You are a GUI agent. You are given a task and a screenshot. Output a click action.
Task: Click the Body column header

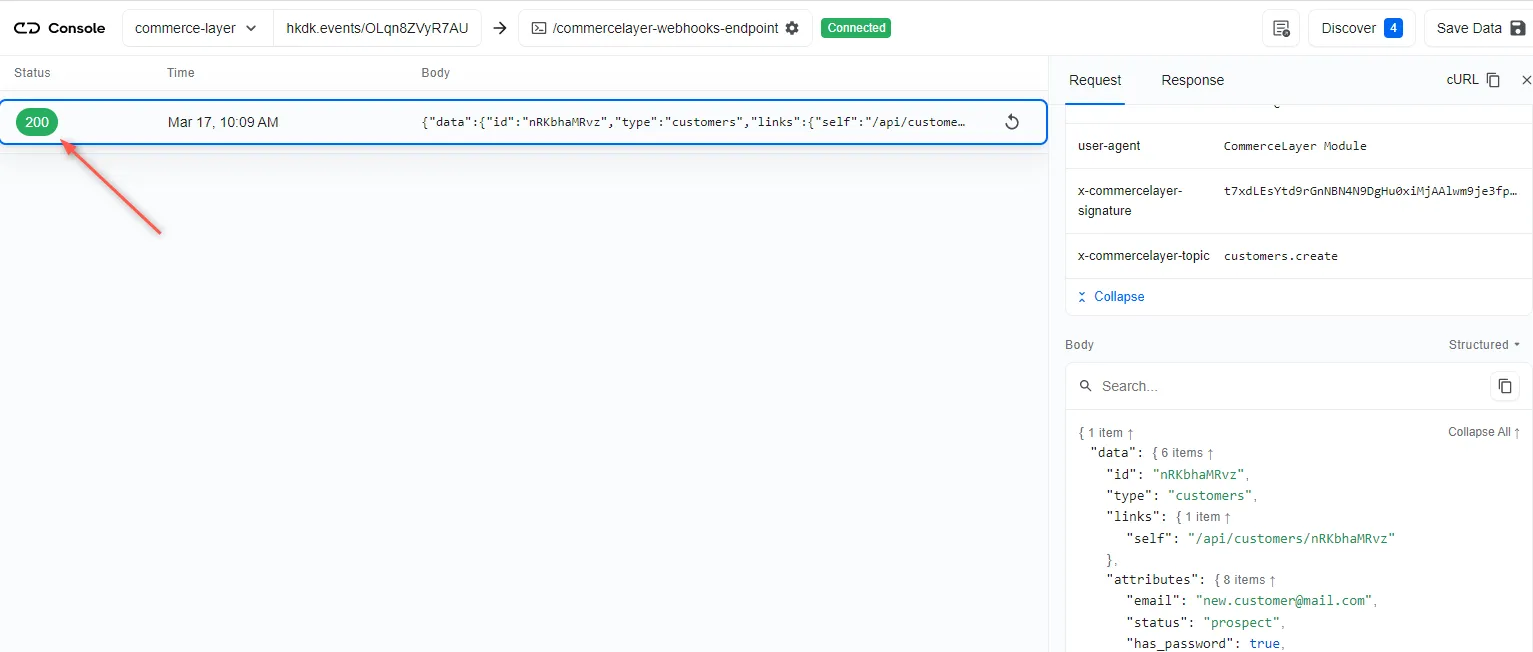(x=436, y=73)
